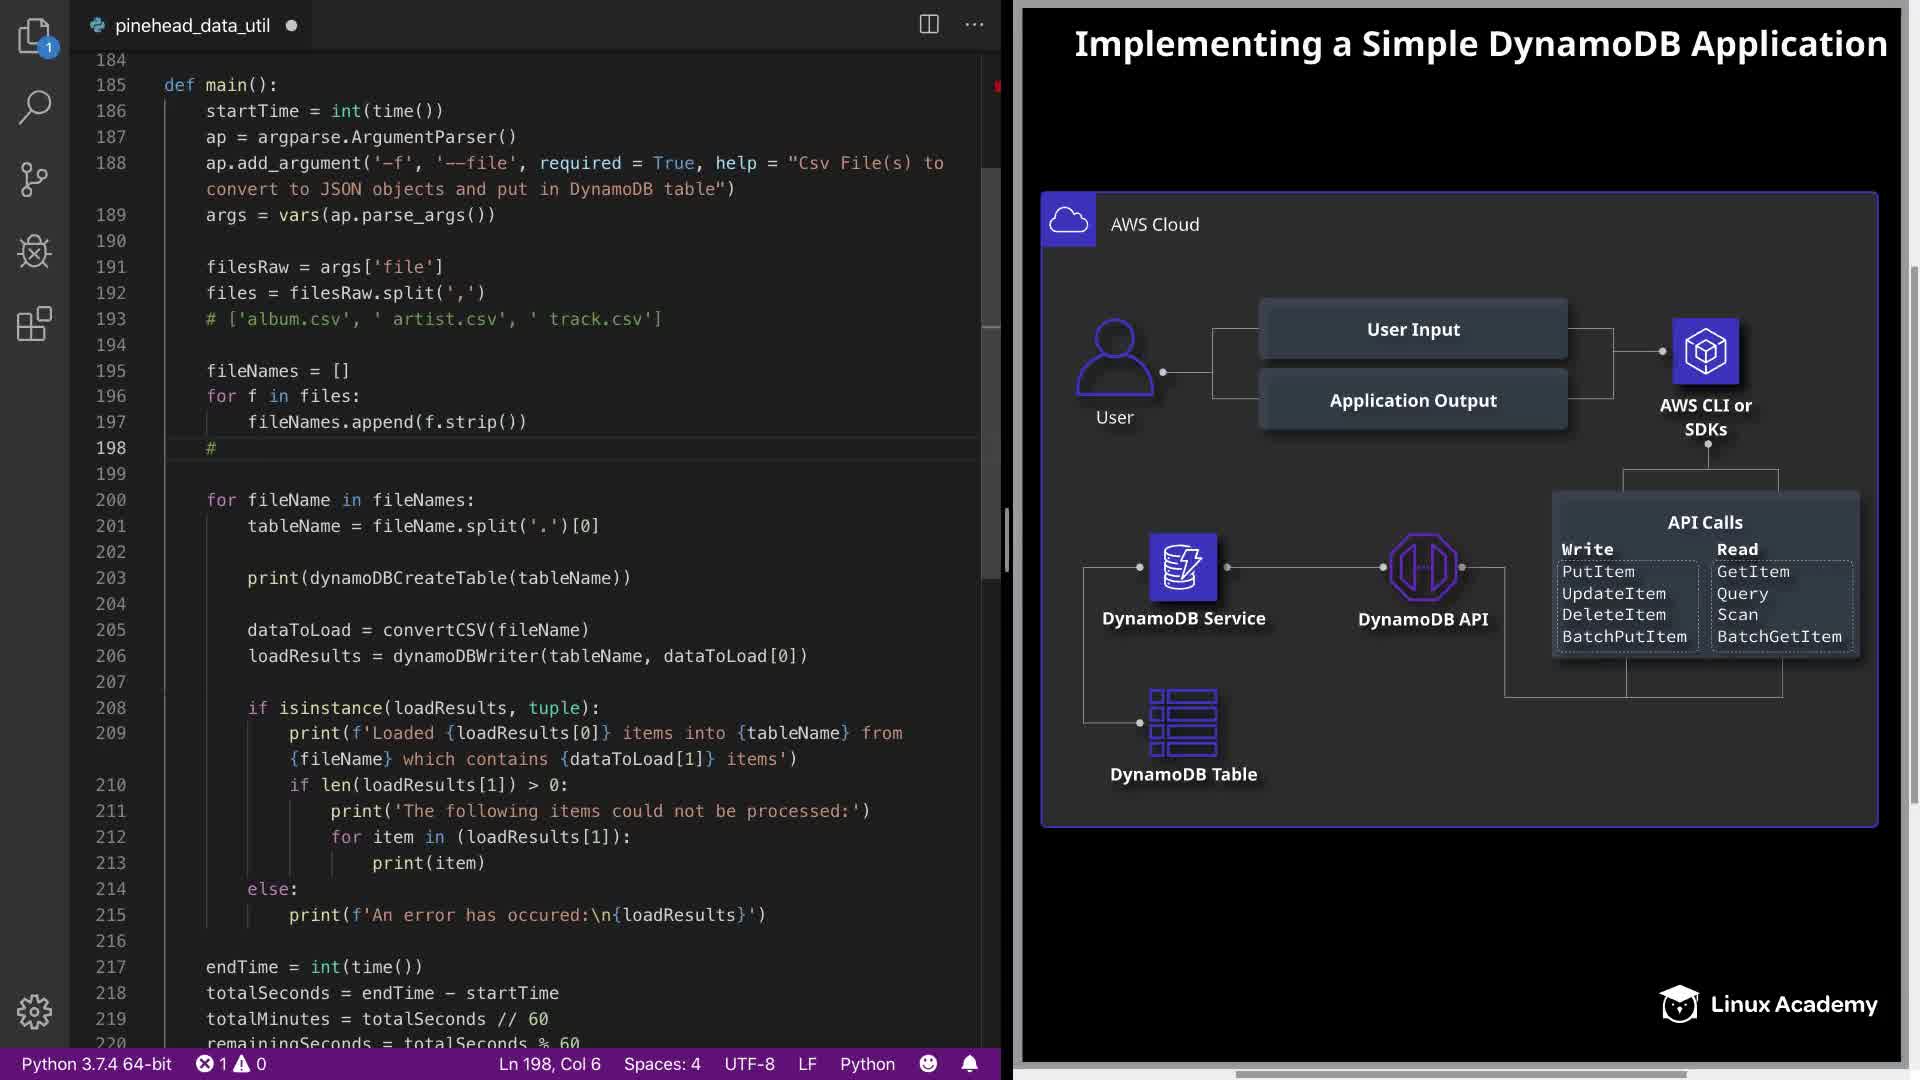
Task: Click the LF end-of-line indicator
Action: (807, 1064)
